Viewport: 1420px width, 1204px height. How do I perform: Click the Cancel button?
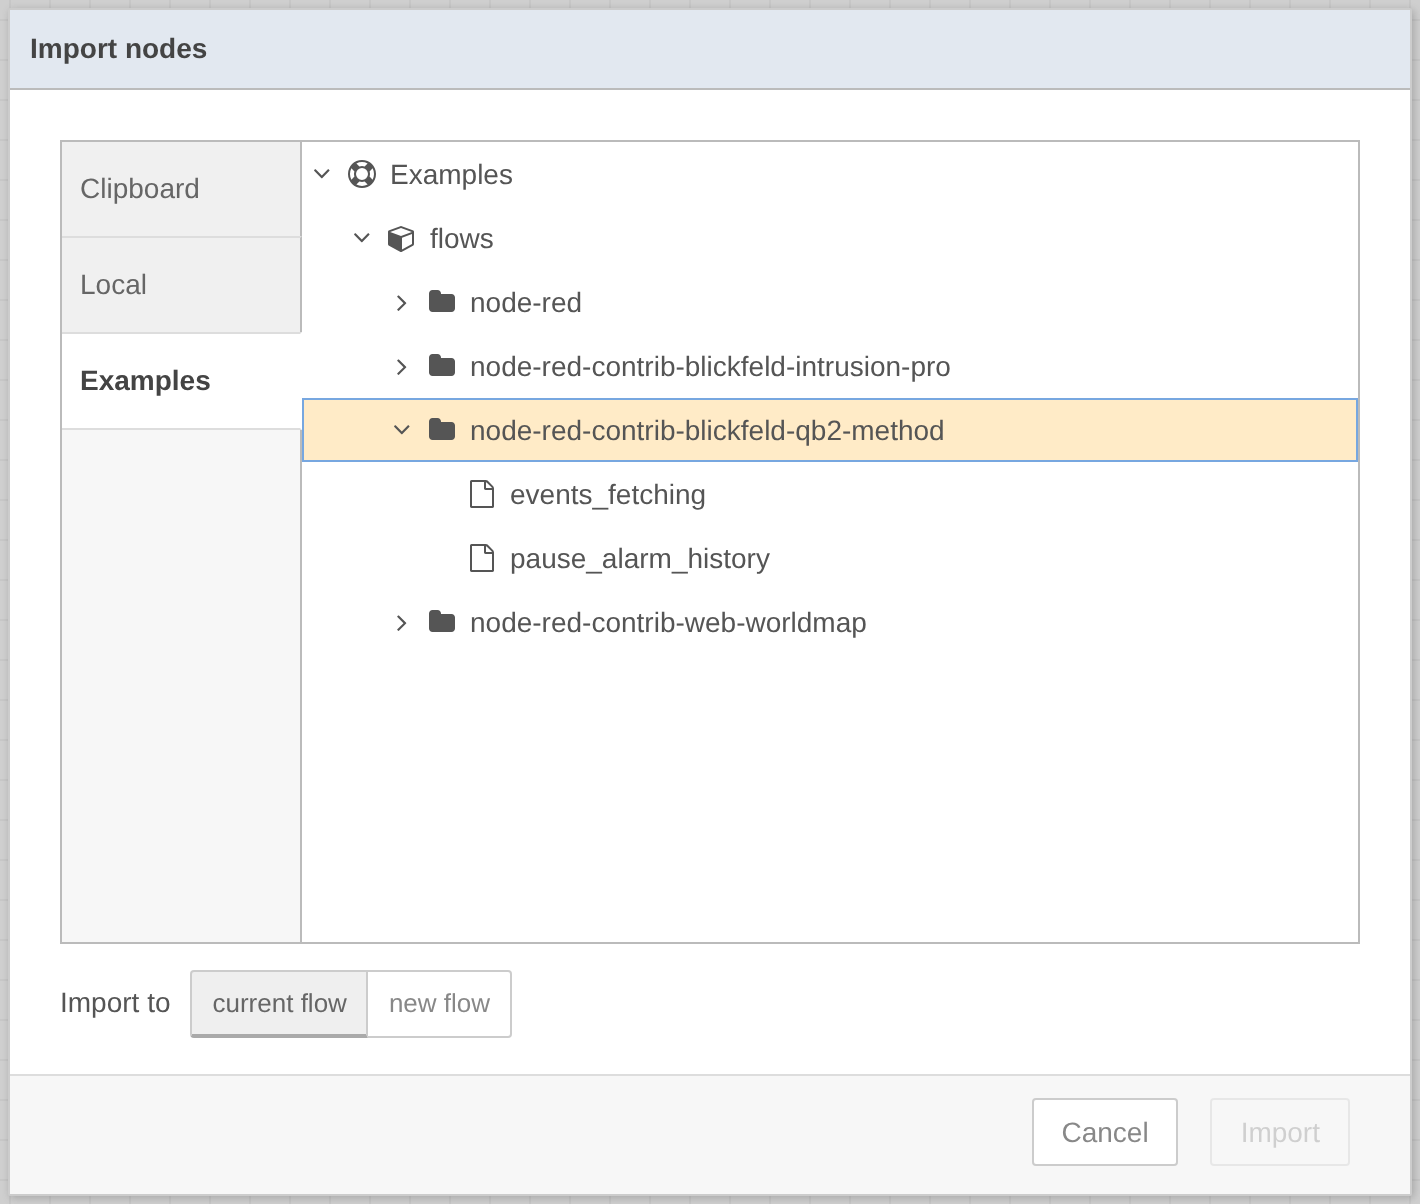[1105, 1132]
